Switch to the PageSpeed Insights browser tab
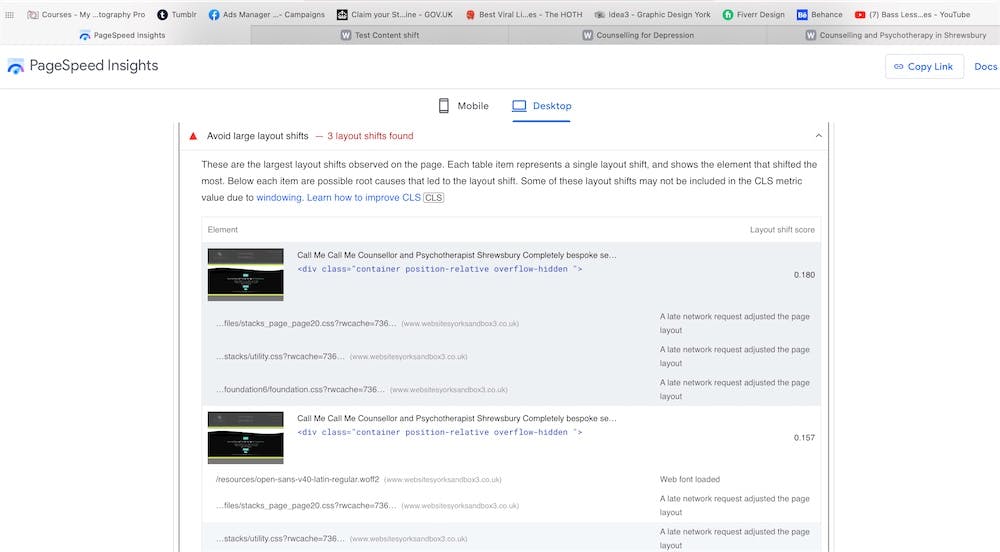This screenshot has height=552, width=1000. [x=125, y=35]
